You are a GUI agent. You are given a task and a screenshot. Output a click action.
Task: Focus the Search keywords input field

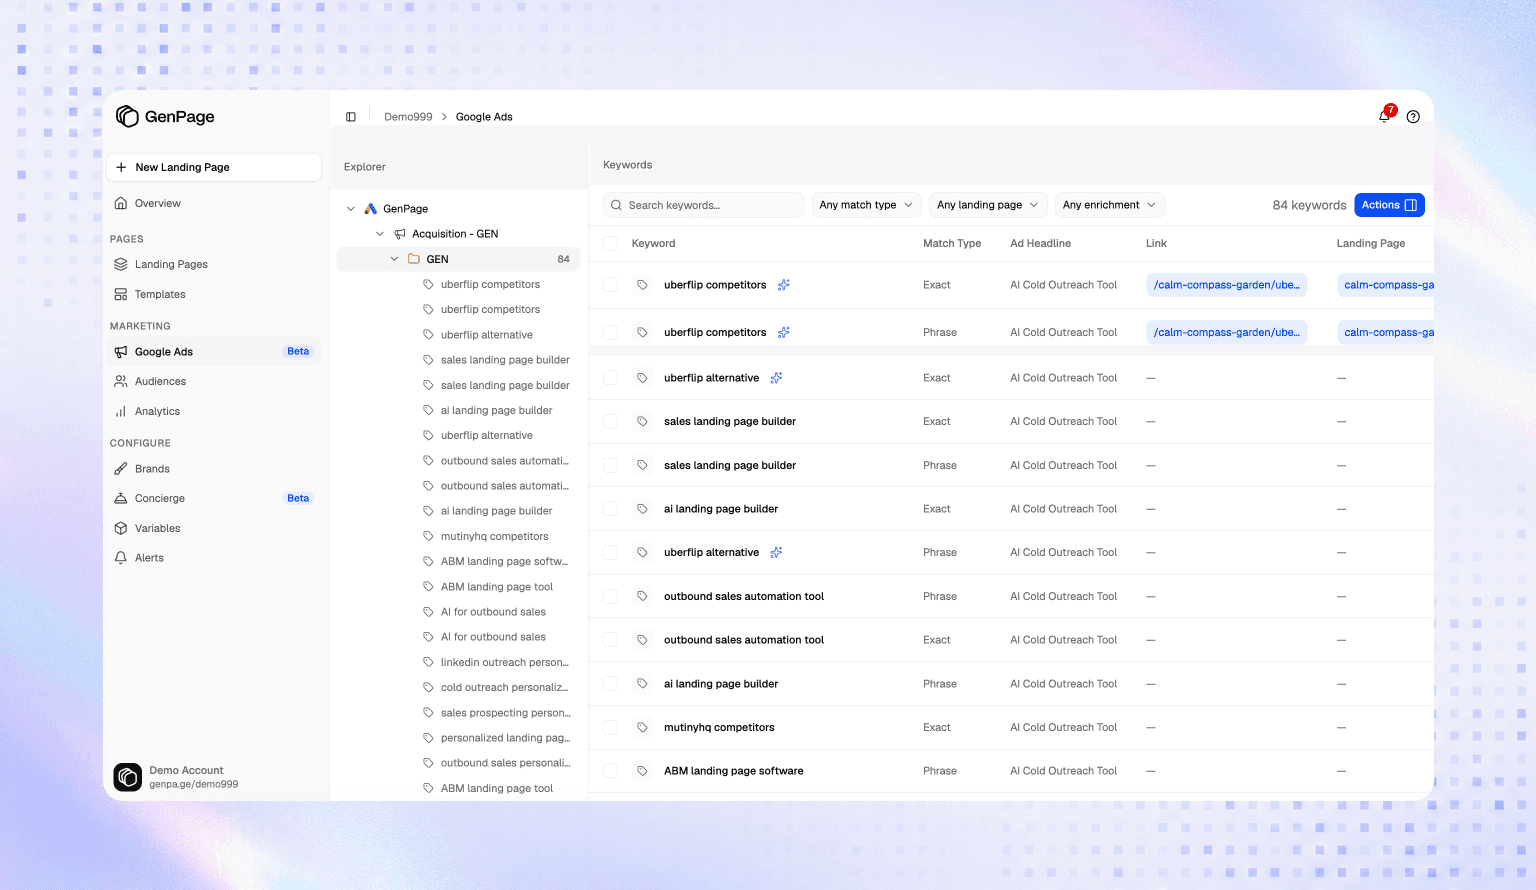tap(704, 205)
